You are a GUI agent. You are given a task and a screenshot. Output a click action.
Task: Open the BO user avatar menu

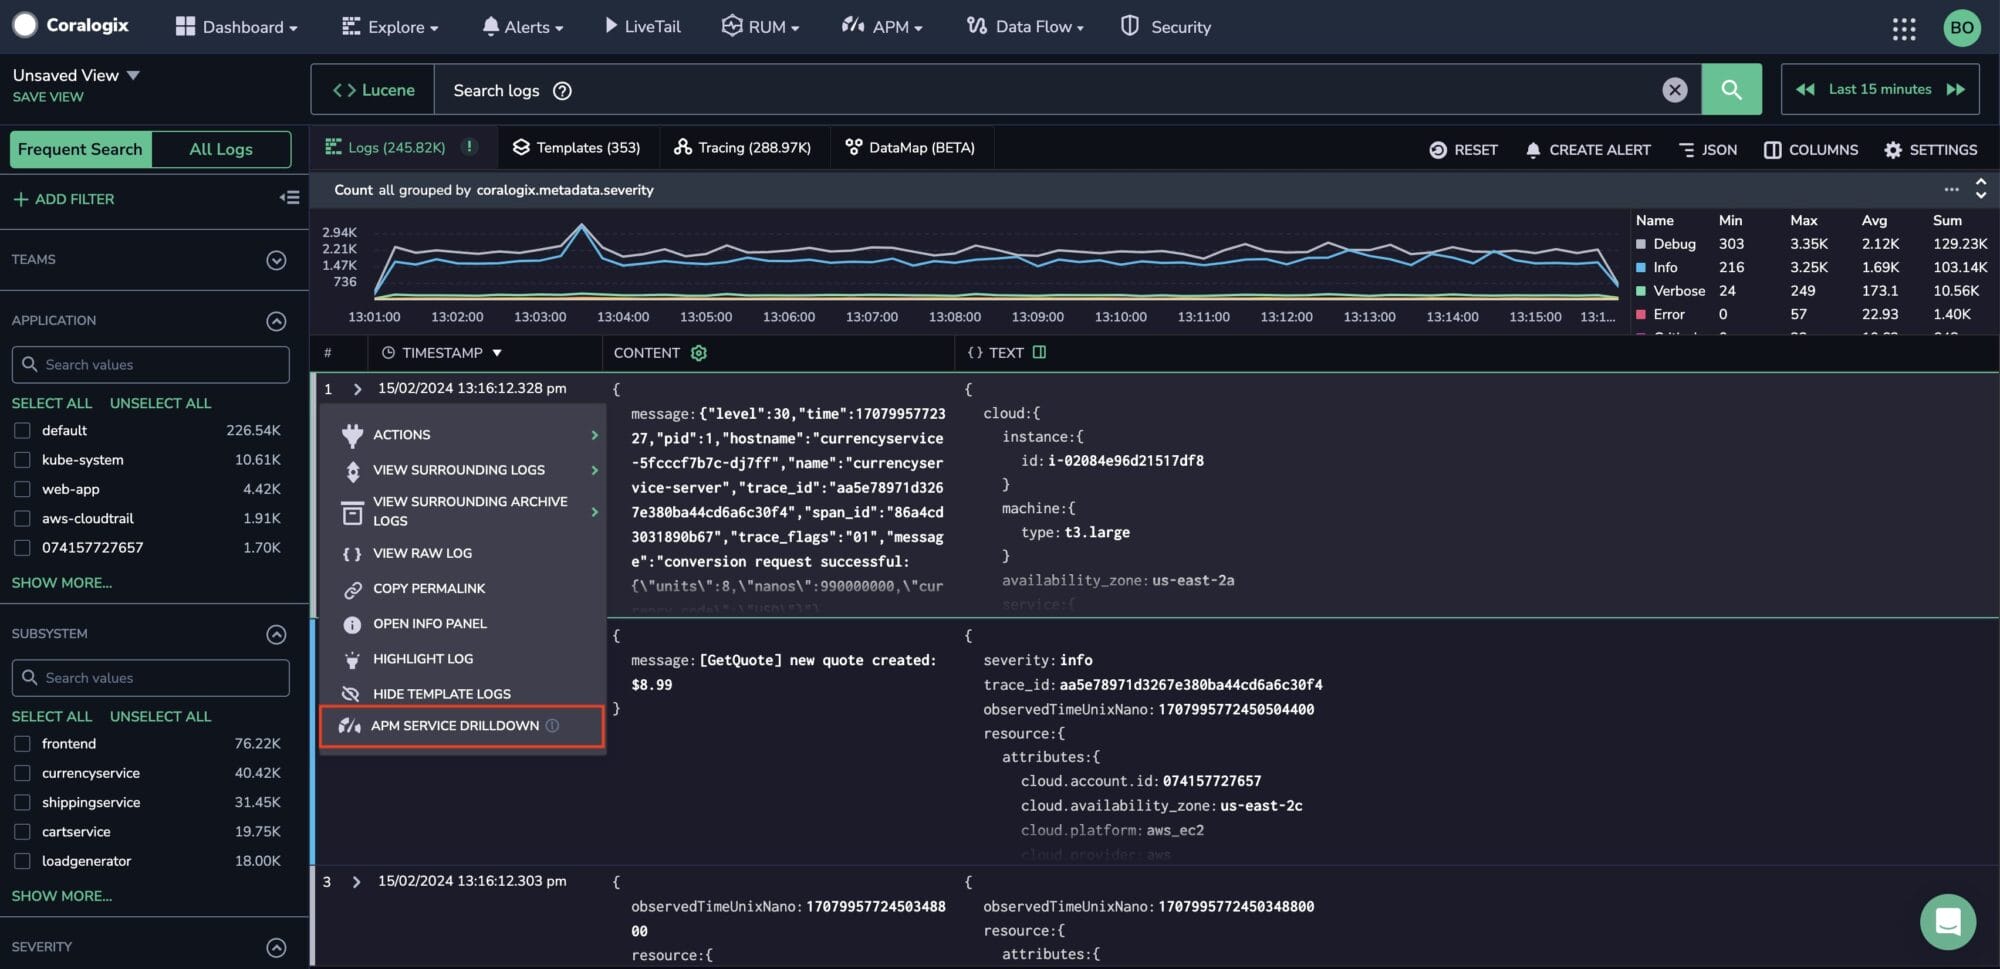(x=1962, y=28)
